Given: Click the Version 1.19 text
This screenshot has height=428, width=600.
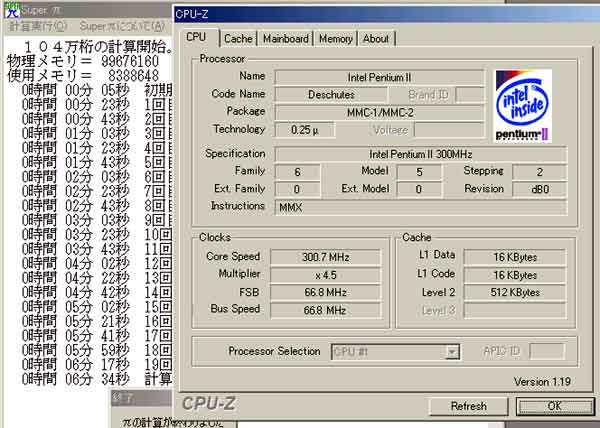Looking at the screenshot, I should coord(542,382).
